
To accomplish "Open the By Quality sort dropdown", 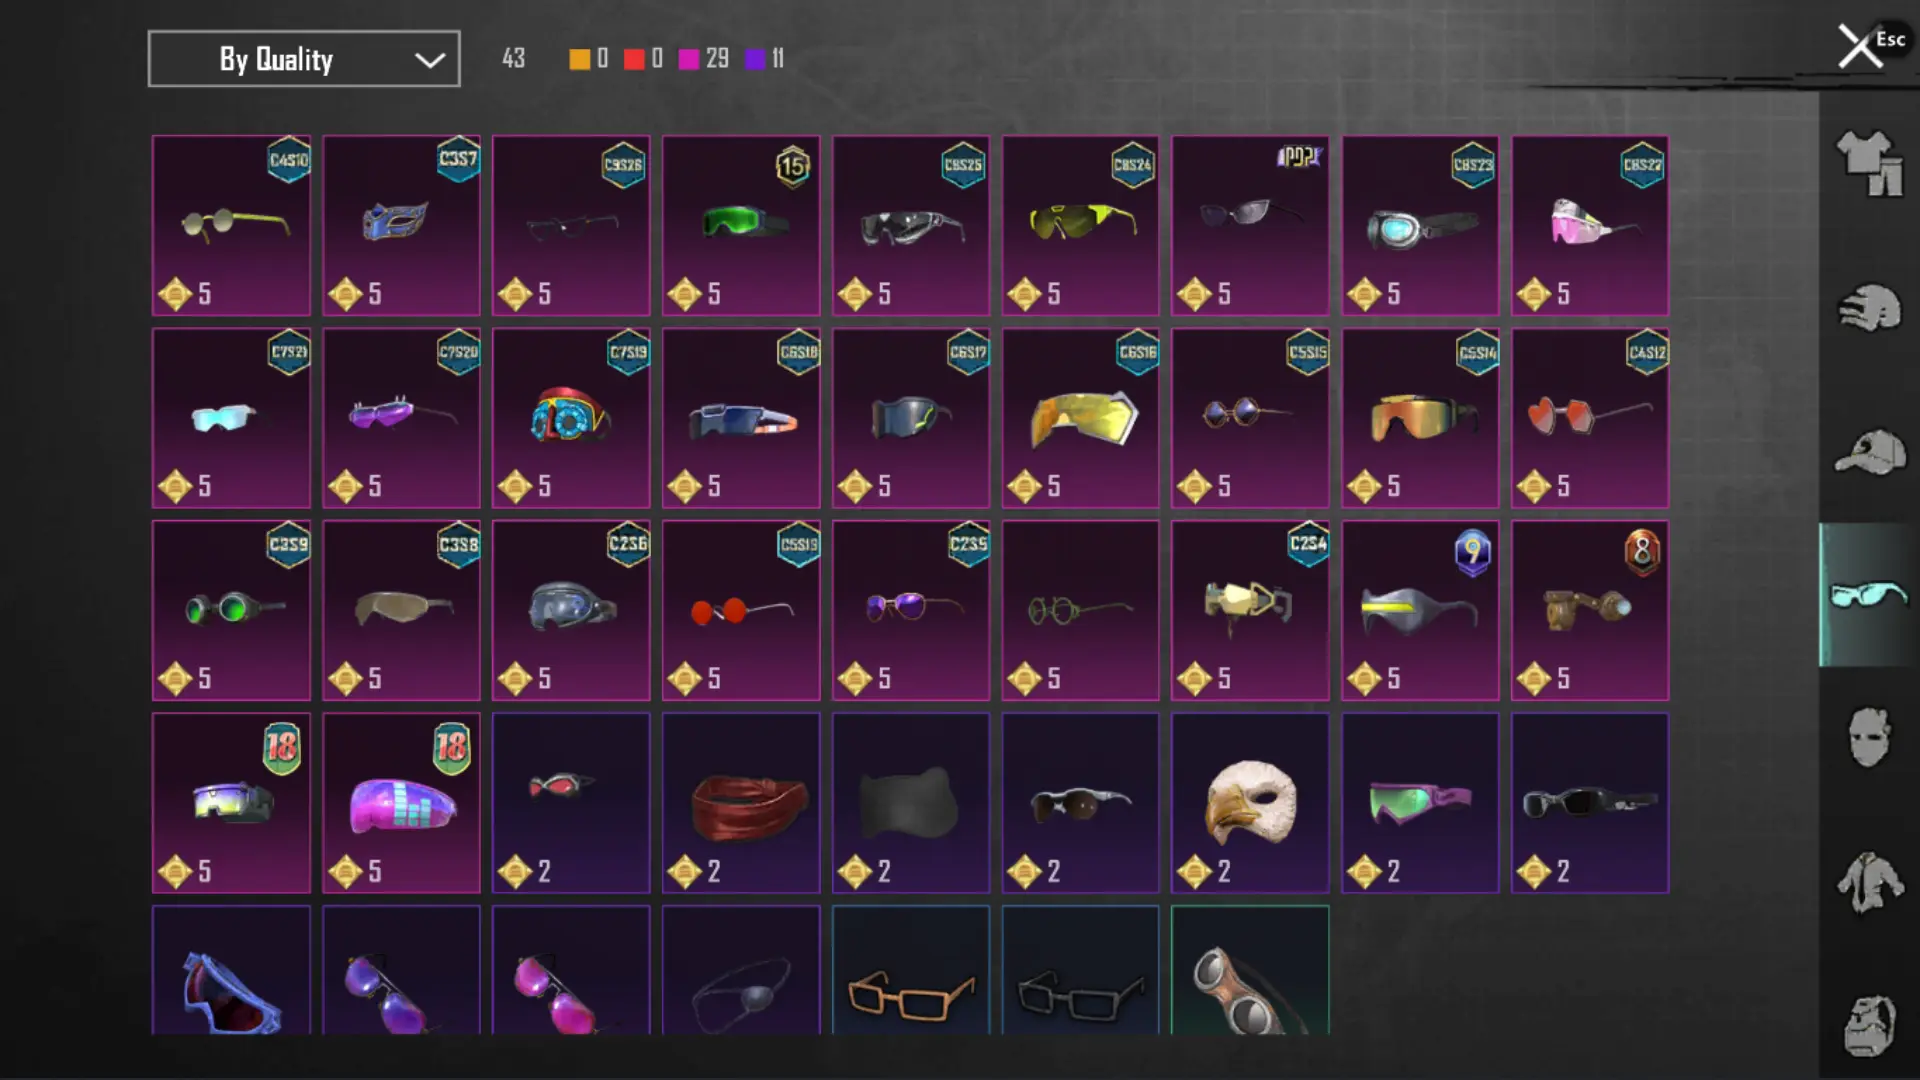I will click(304, 59).
